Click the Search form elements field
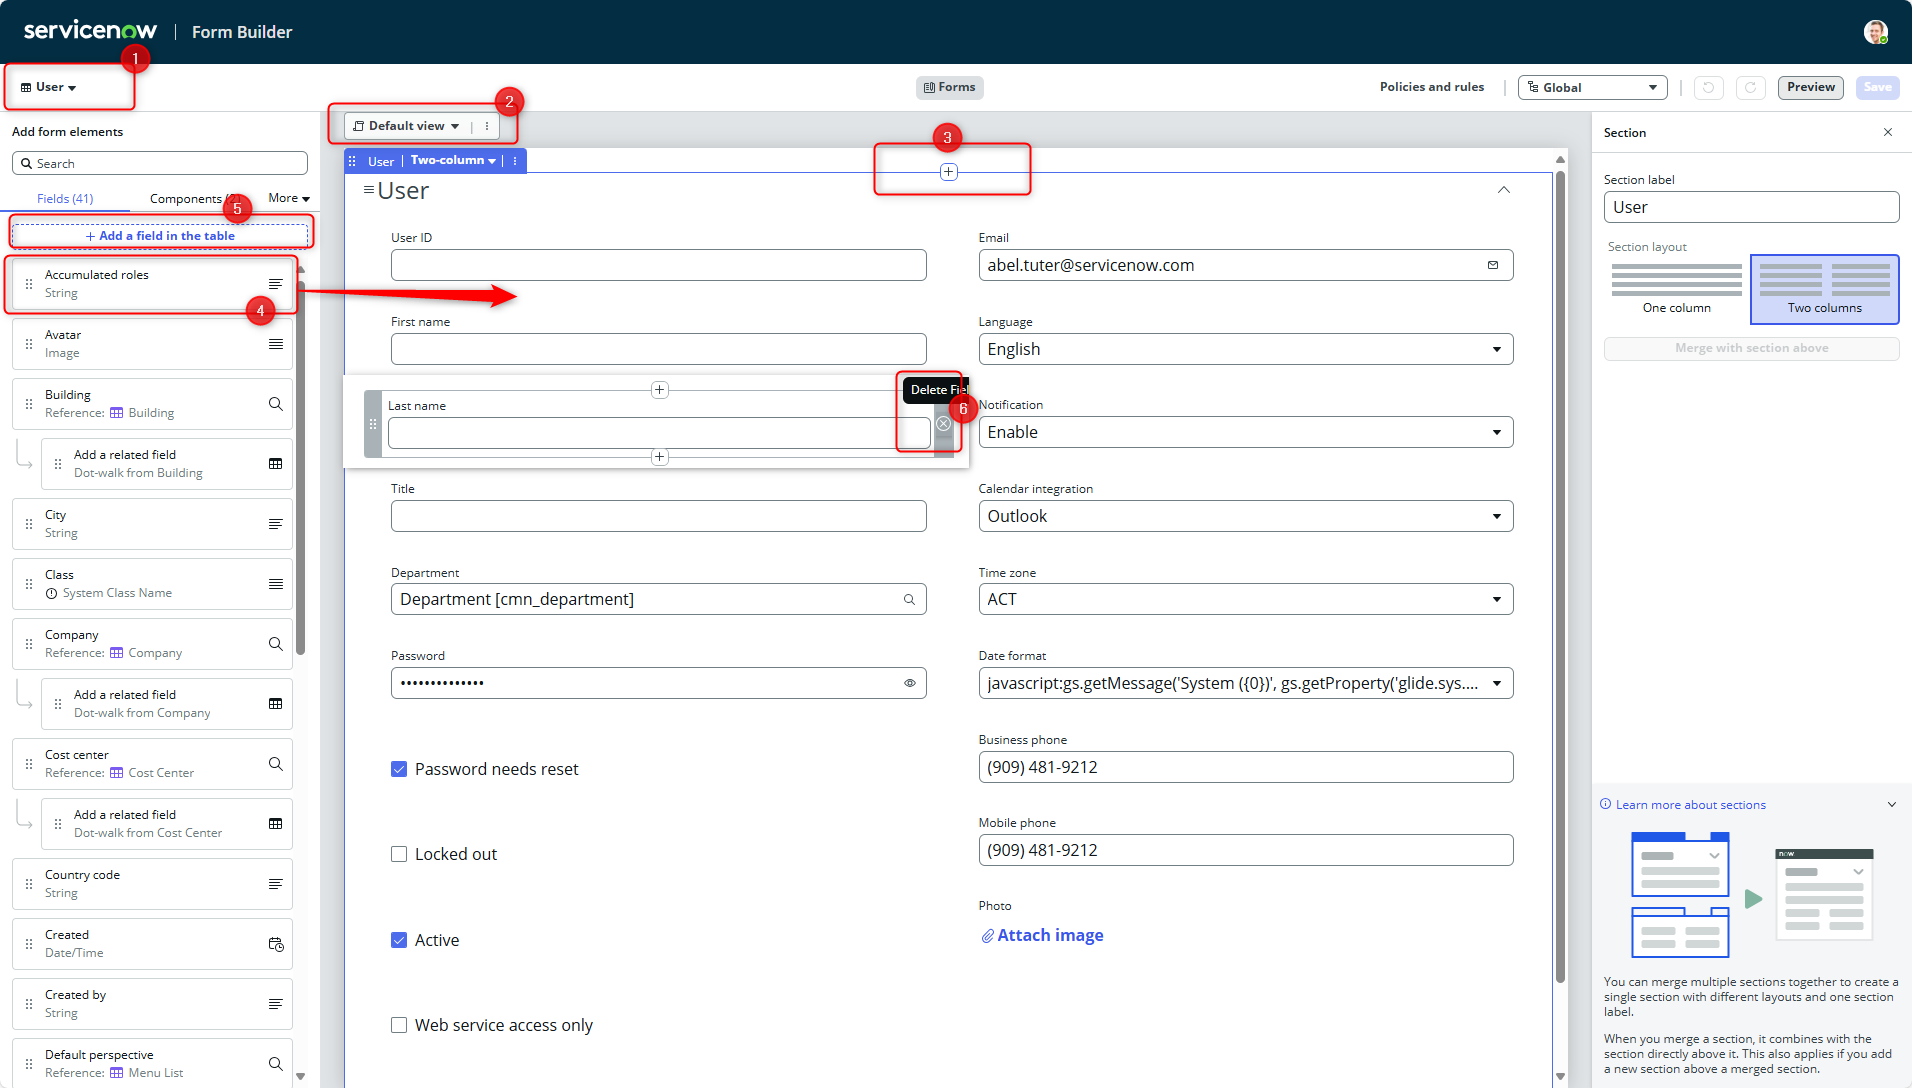Viewport: 1912px width, 1088px height. pos(160,164)
